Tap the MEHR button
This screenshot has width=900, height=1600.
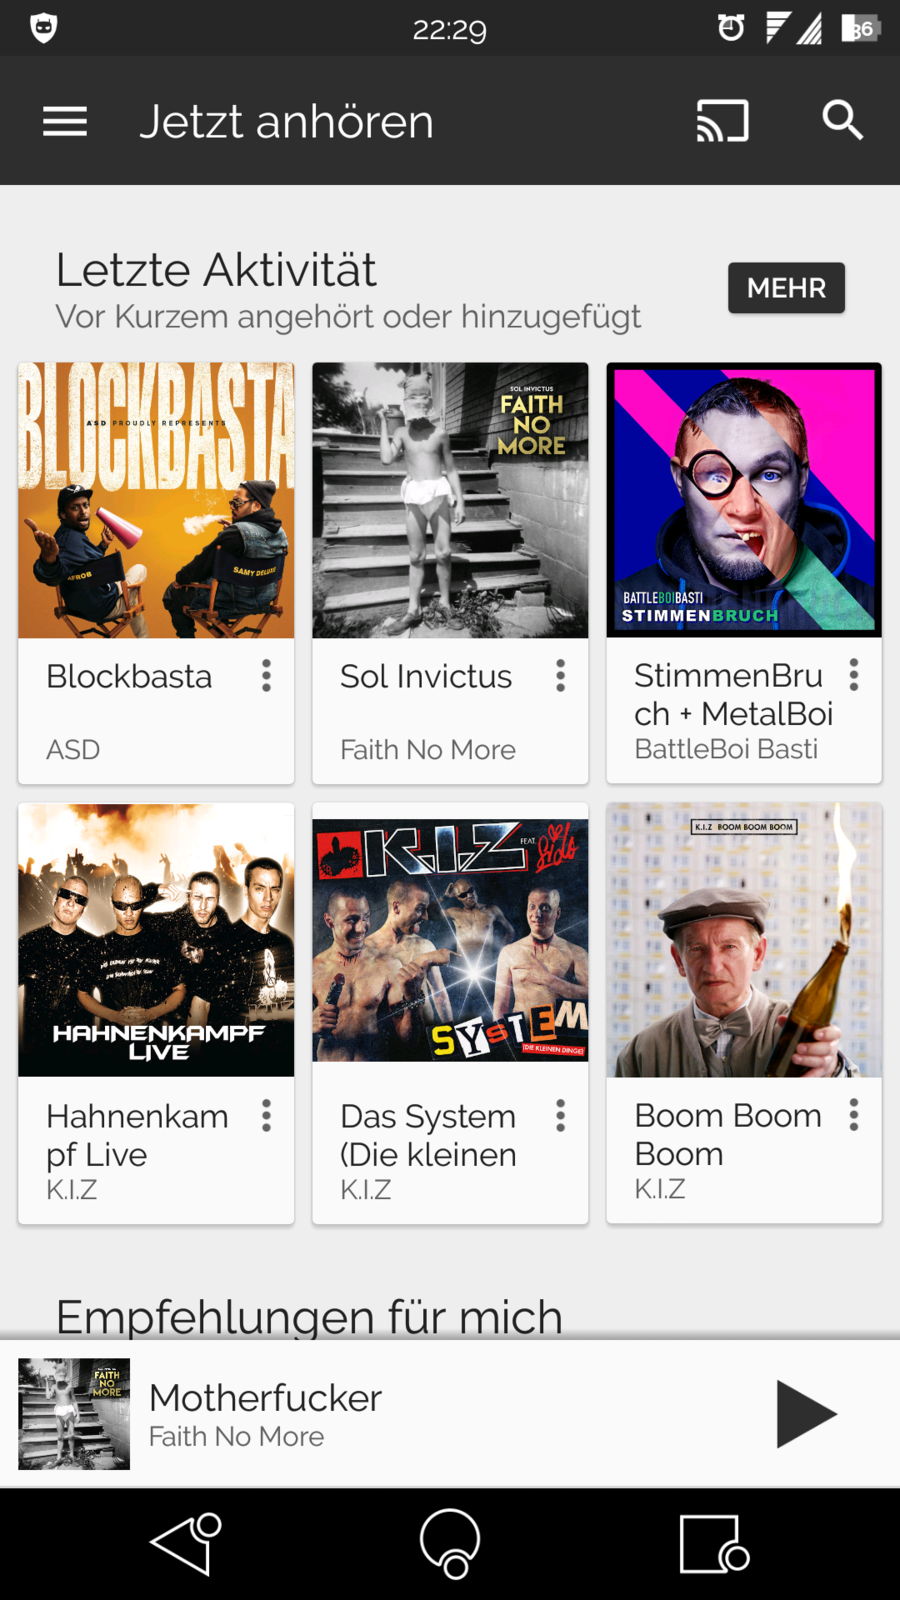point(786,288)
